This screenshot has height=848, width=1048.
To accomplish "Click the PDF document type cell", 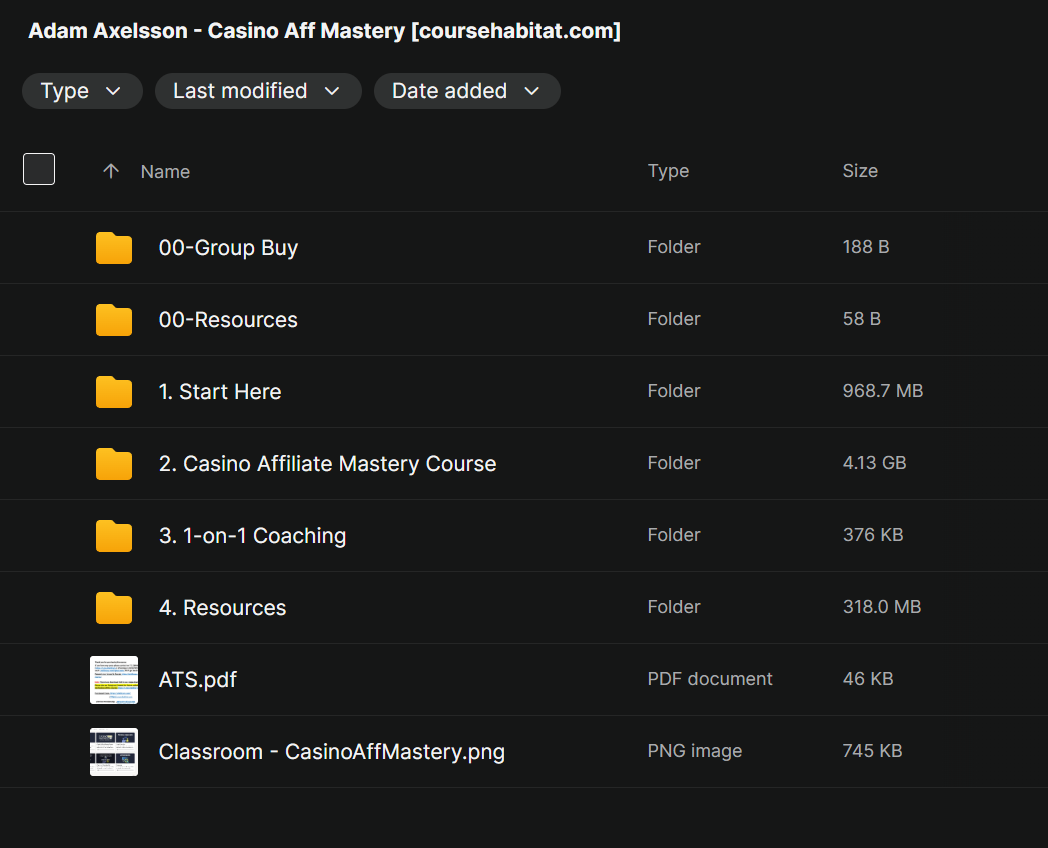I will click(710, 679).
